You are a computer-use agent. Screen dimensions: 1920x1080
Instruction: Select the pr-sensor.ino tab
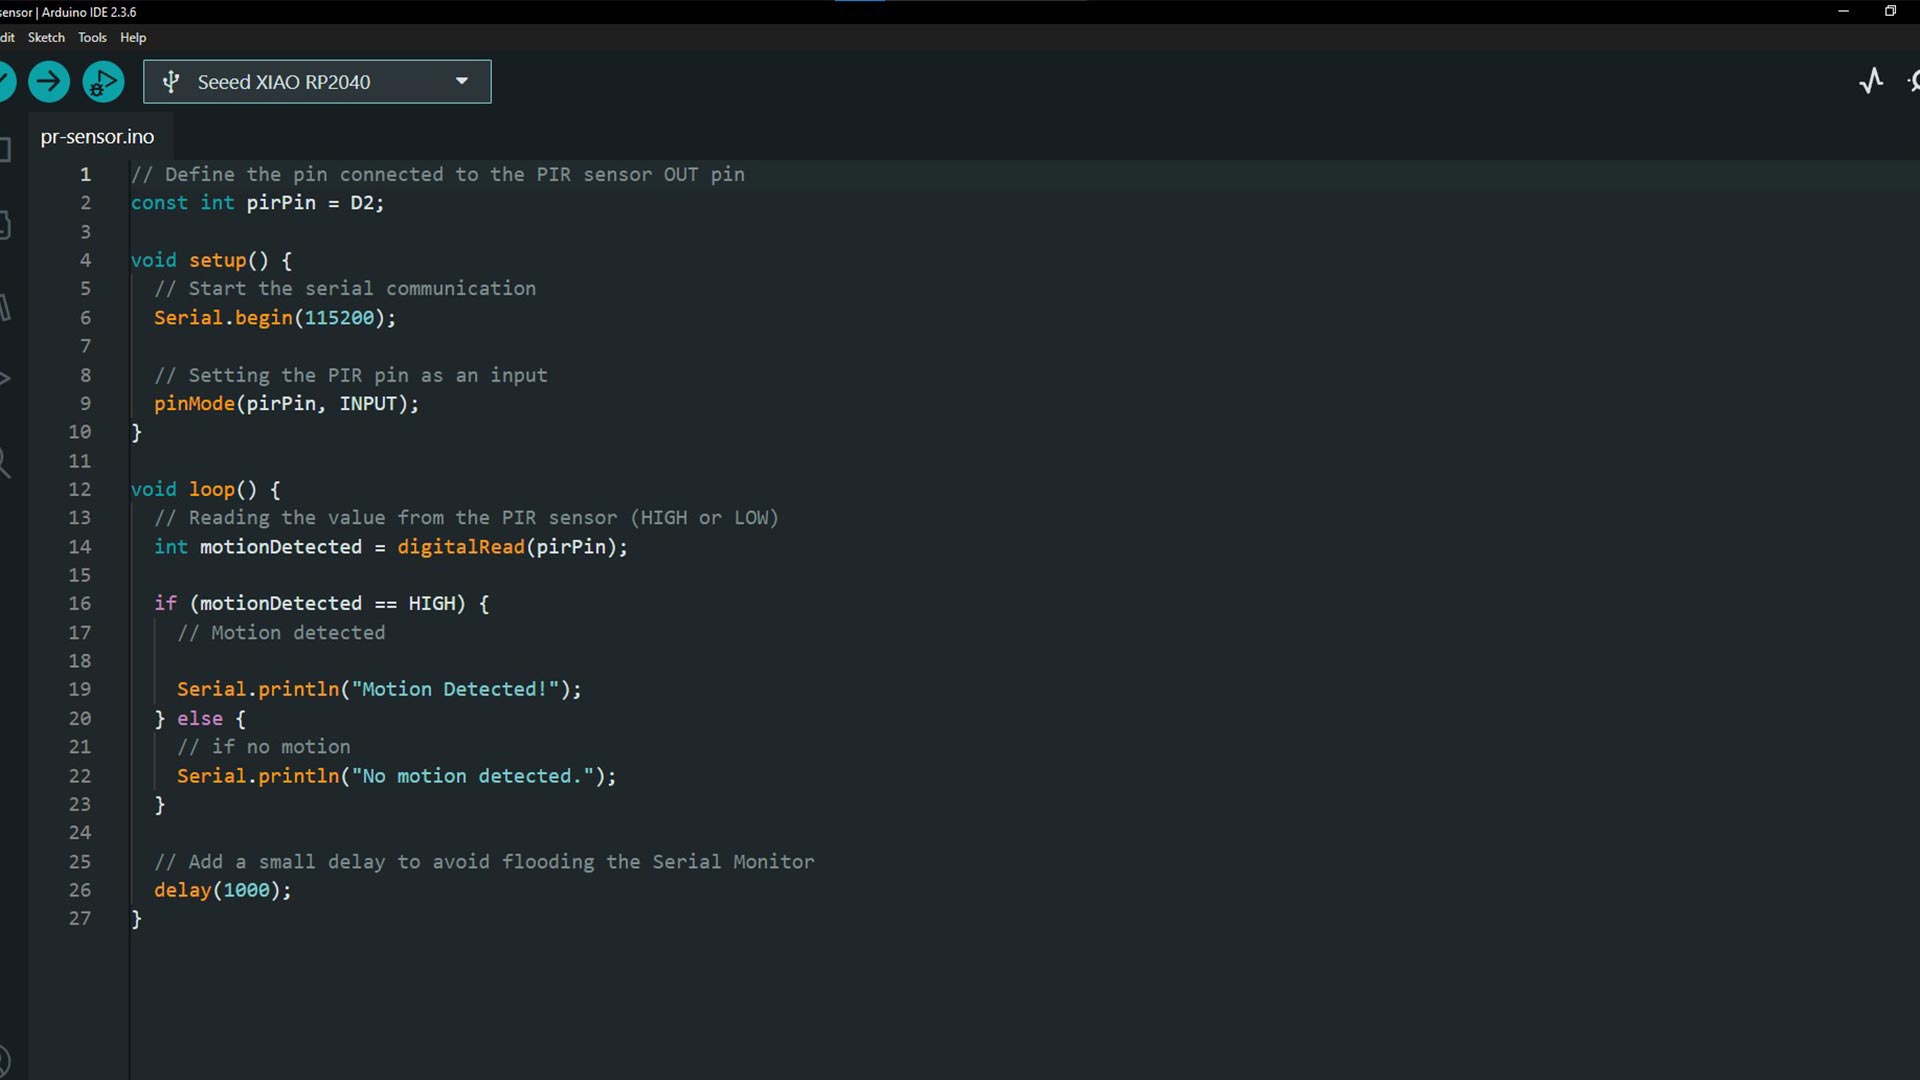point(97,137)
